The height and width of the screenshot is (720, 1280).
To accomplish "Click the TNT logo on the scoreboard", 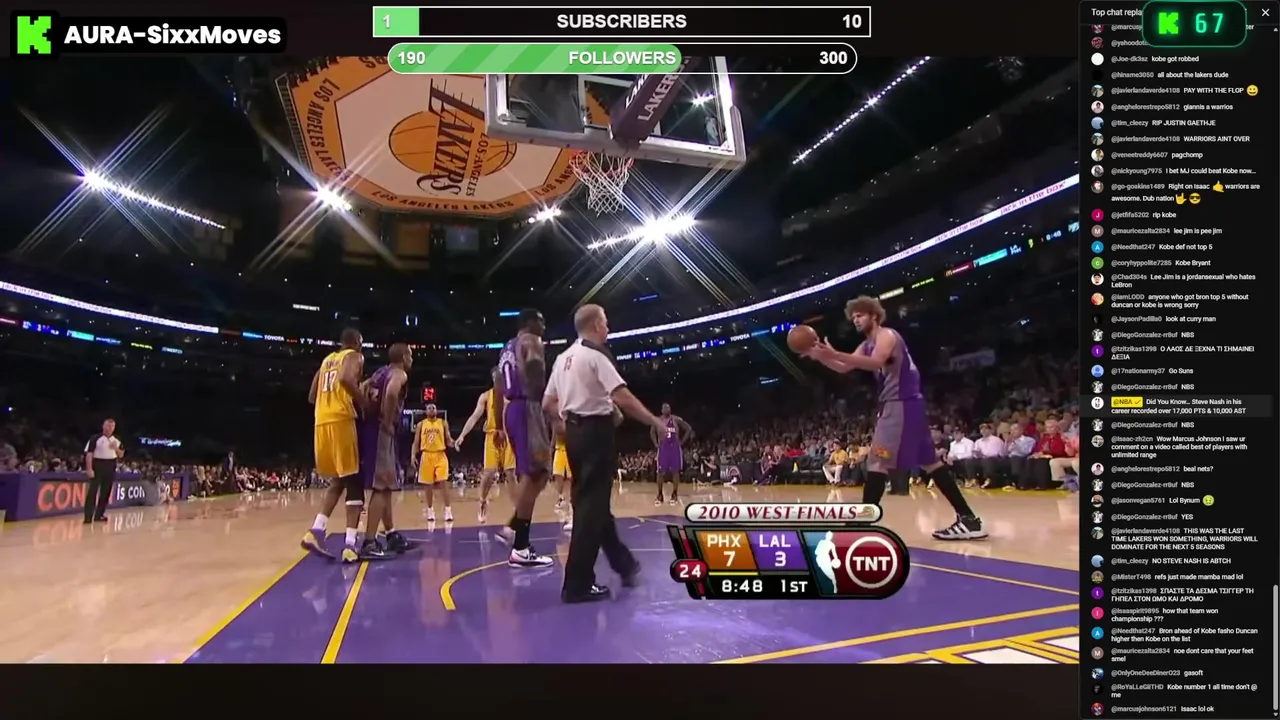I will tap(870, 564).
